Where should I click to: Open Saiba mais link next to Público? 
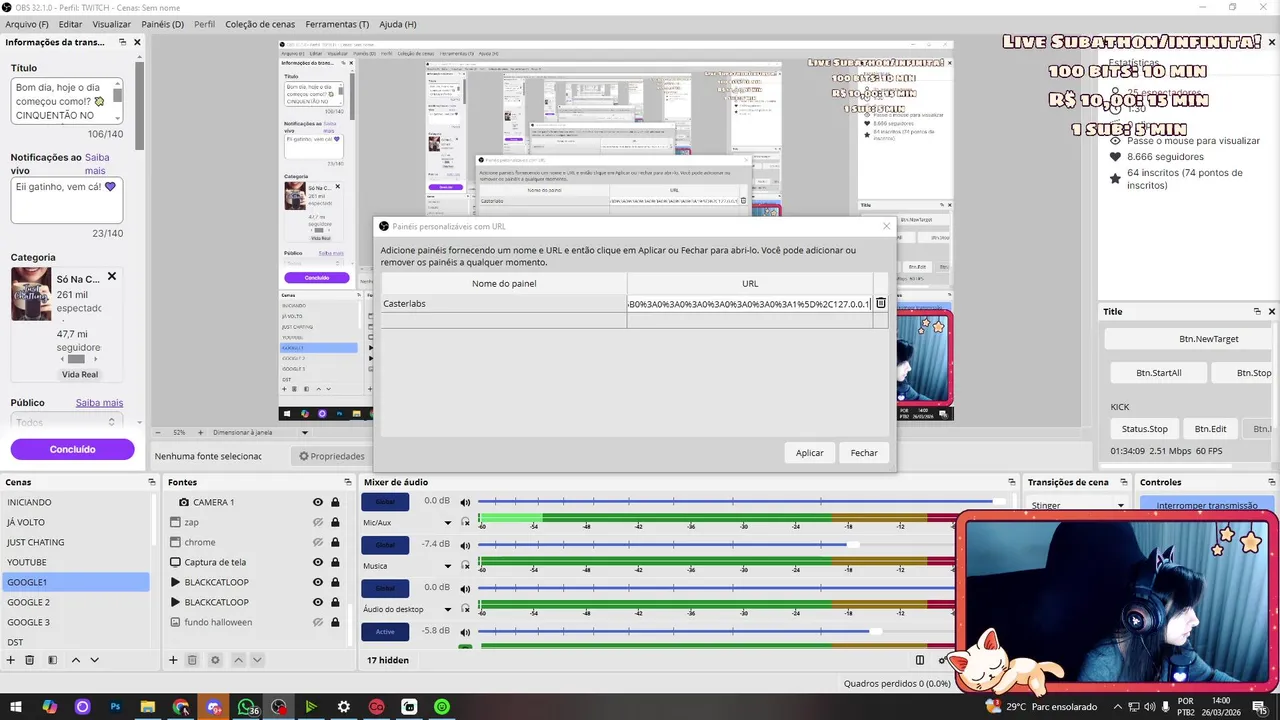(x=99, y=403)
